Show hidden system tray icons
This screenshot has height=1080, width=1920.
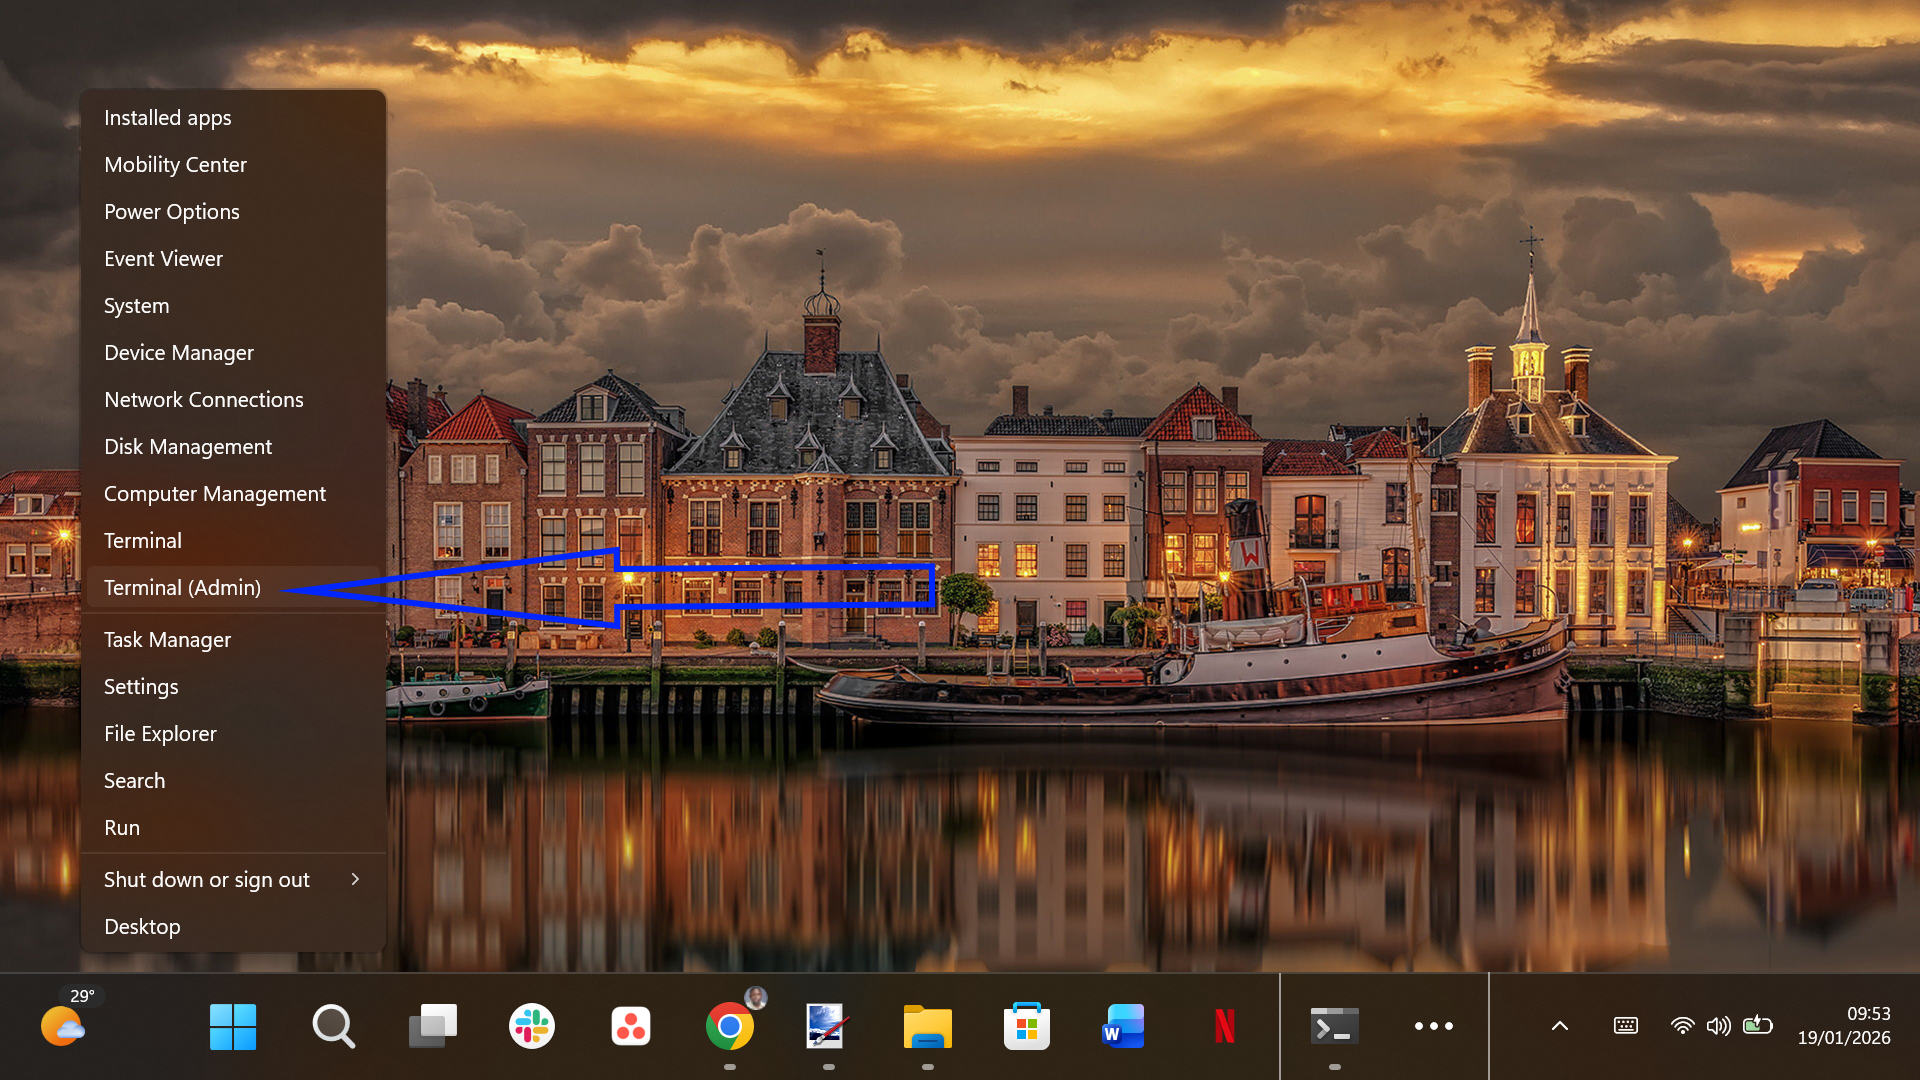click(1559, 1025)
